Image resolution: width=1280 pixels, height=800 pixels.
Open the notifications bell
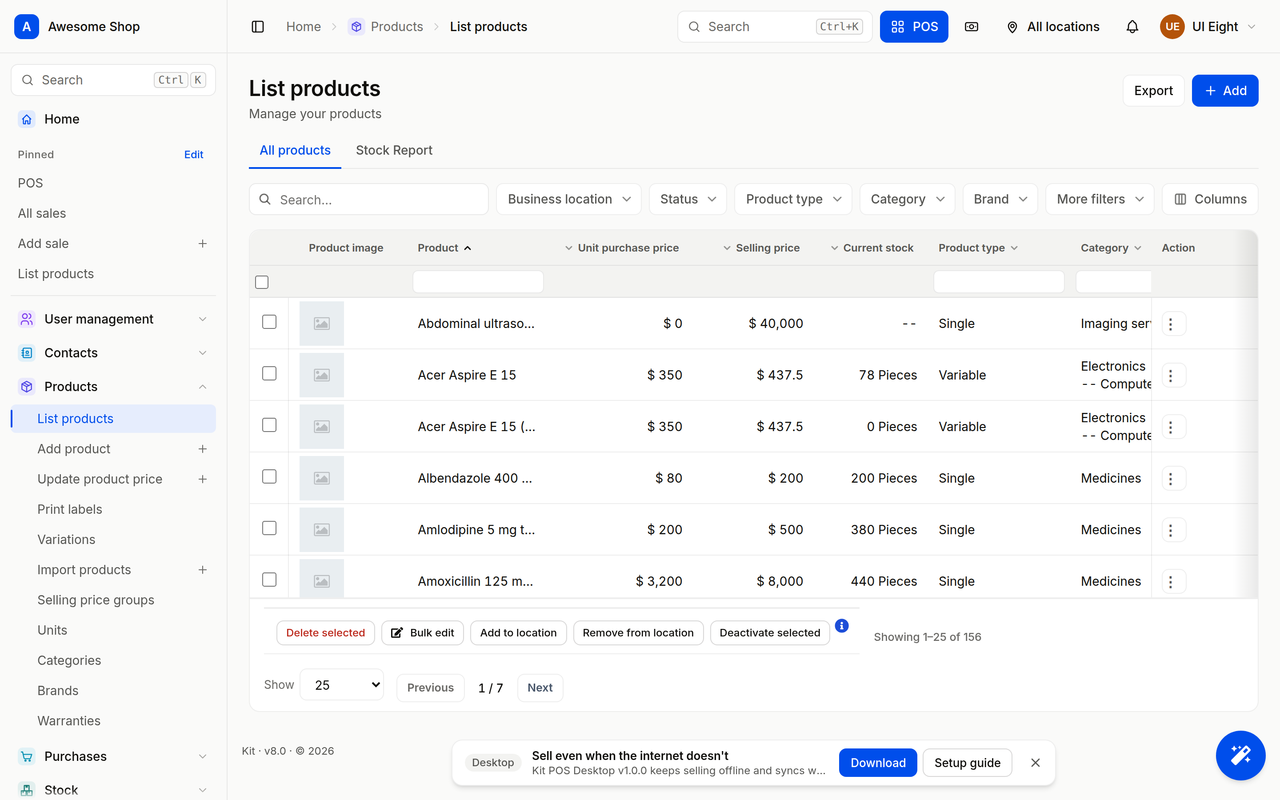point(1132,27)
